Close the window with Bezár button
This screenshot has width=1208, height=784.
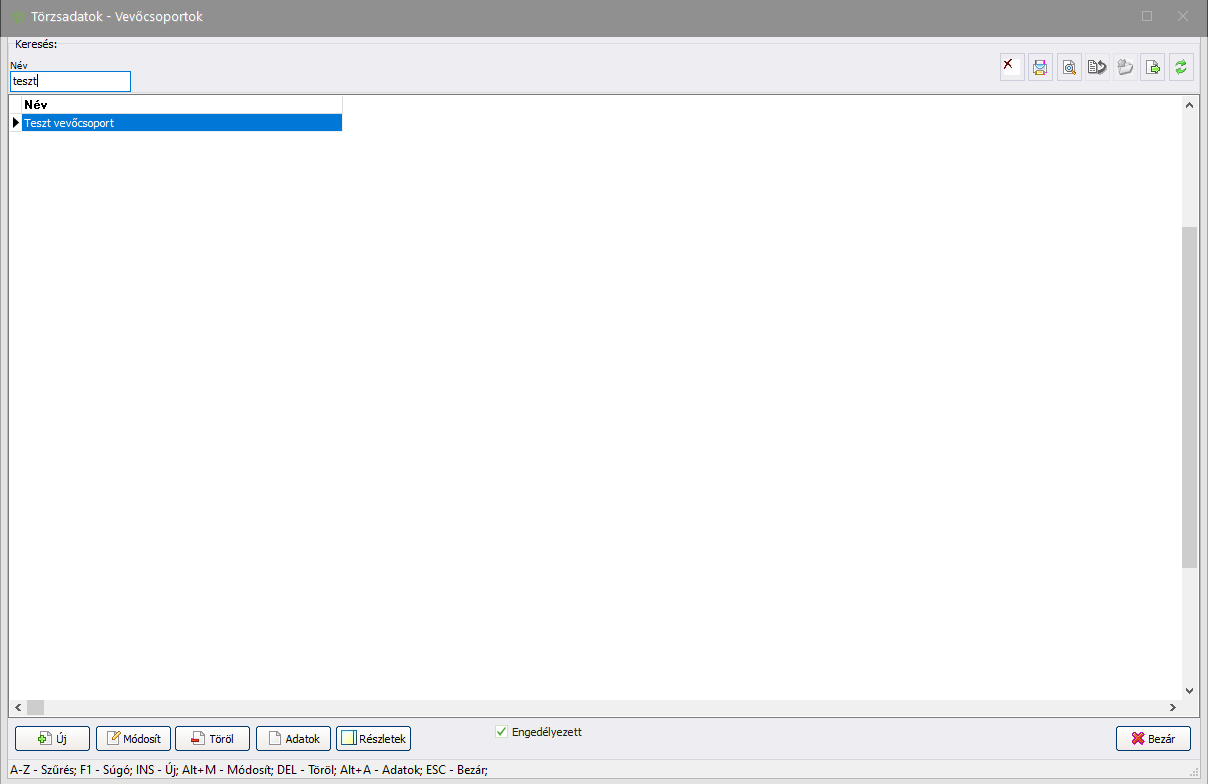1153,738
